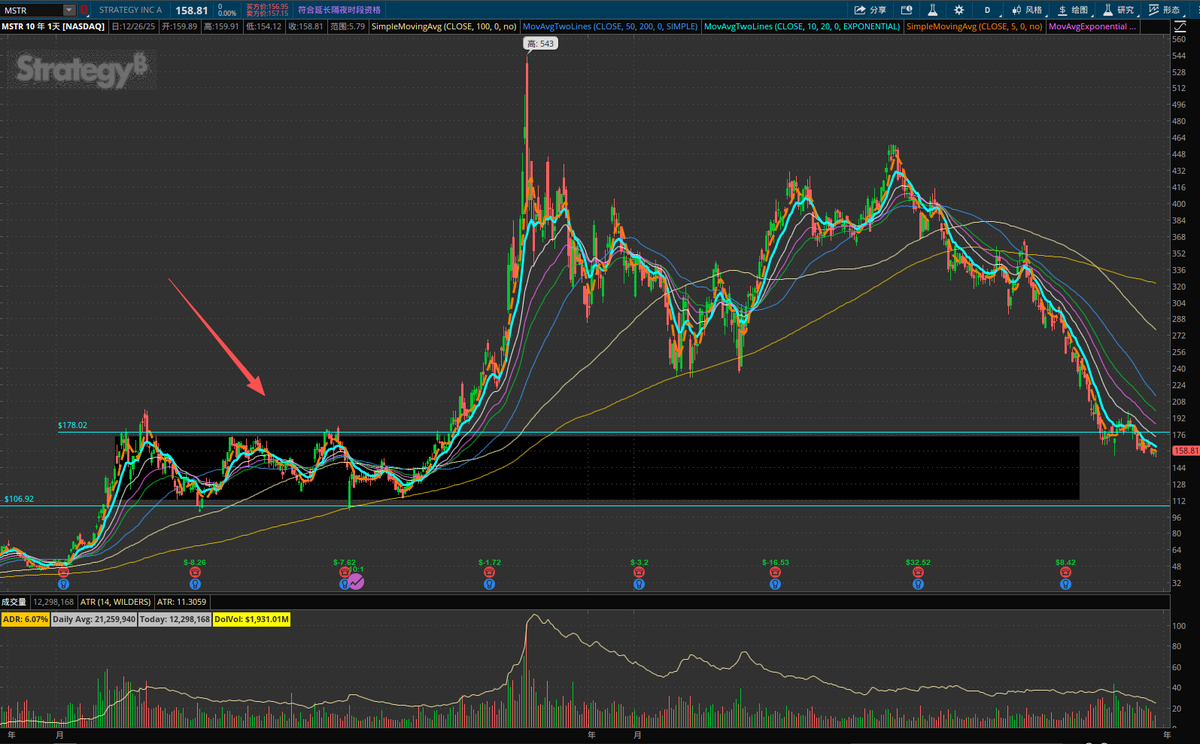The image size is (1200, 744).
Task: Click the red call icon under $32.52
Action: click(x=918, y=572)
